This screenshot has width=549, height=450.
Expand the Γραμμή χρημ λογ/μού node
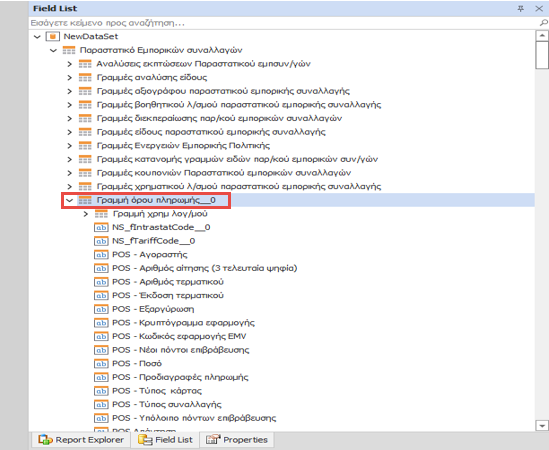(x=85, y=214)
